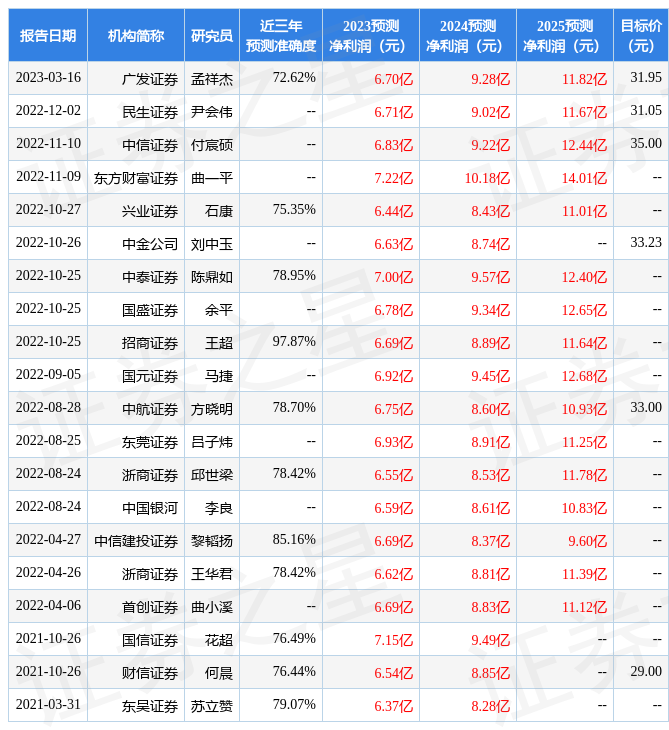Click date 2022-09-05

(x=48, y=375)
